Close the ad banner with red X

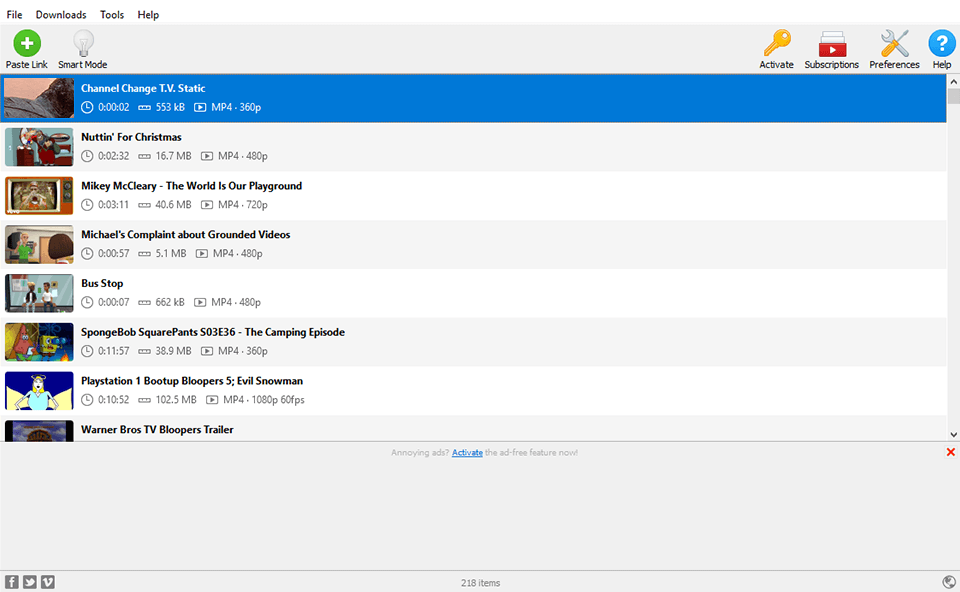tap(950, 453)
